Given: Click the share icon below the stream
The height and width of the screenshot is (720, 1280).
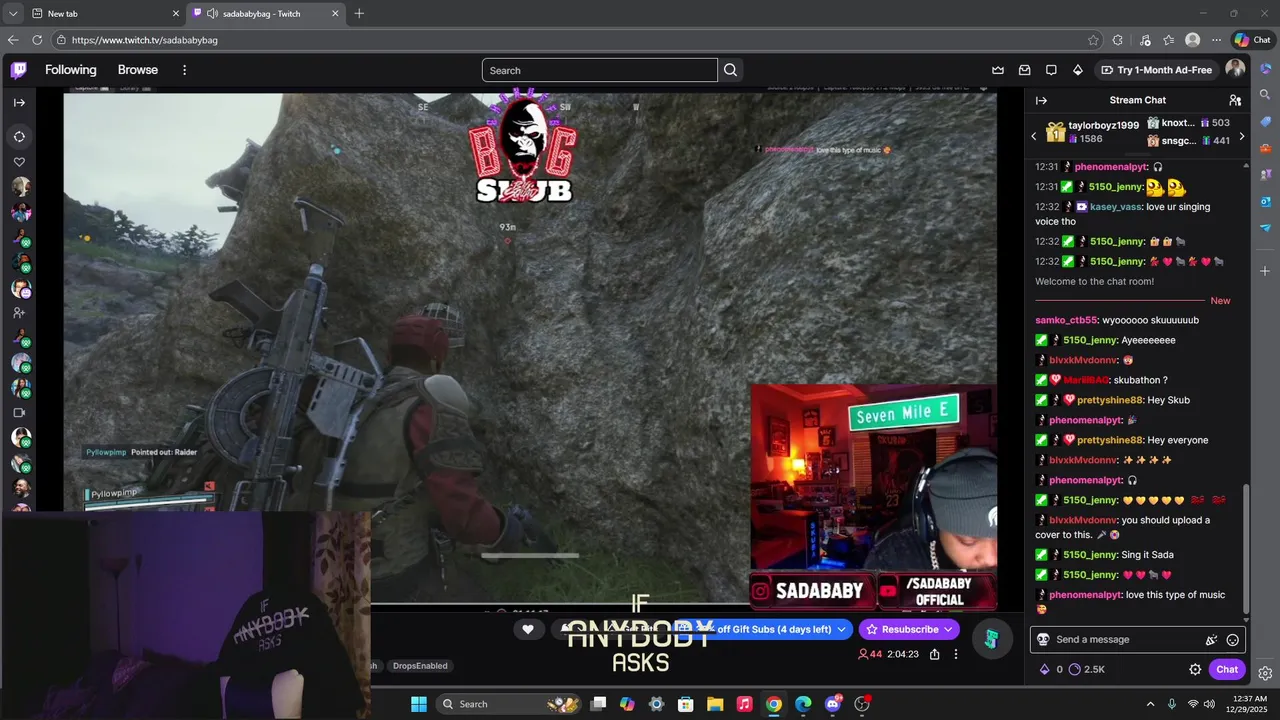Looking at the screenshot, I should [934, 654].
